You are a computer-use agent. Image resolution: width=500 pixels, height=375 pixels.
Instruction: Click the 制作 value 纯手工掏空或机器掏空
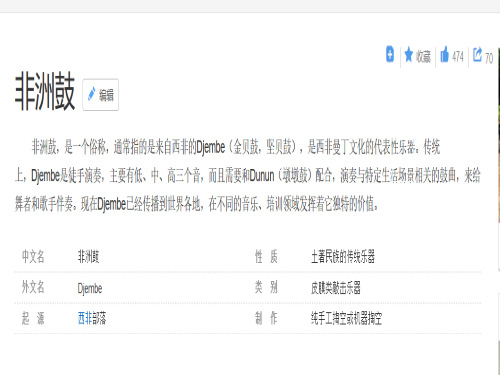[x=346, y=318]
